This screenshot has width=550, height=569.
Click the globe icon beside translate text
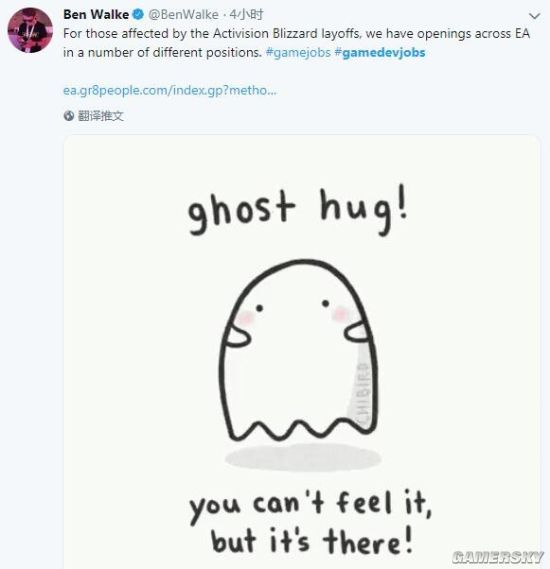69,116
